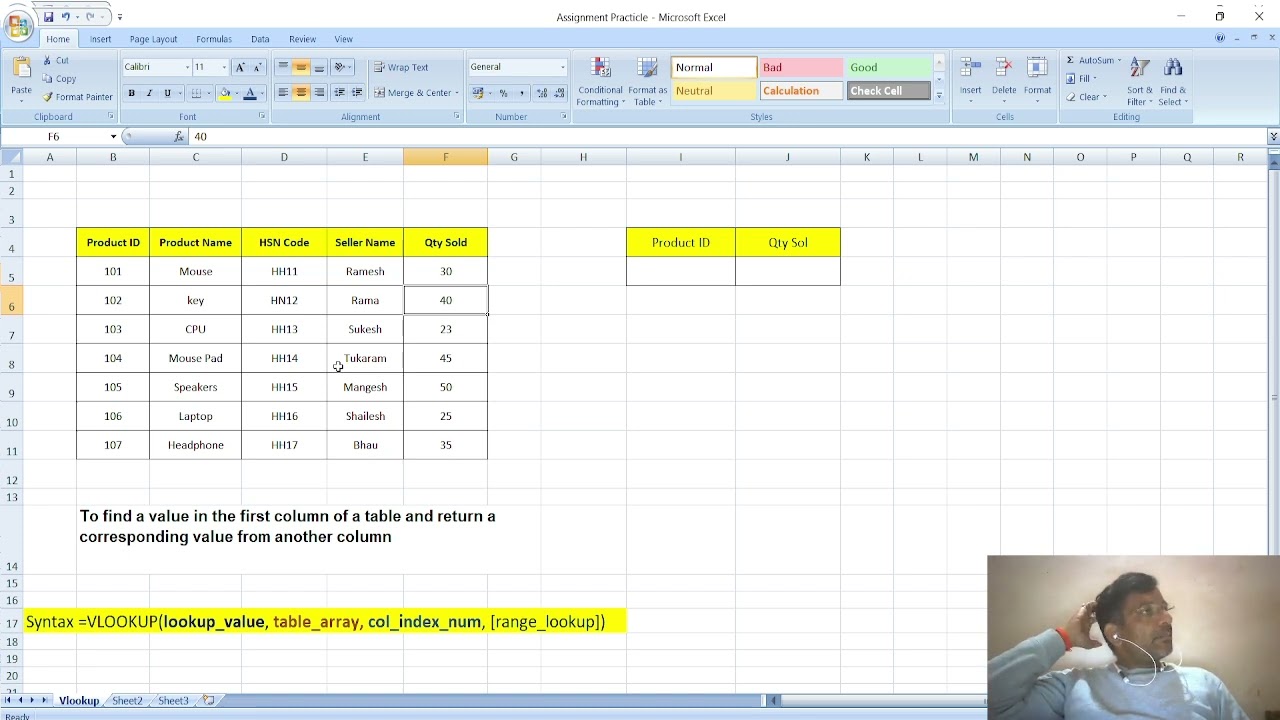Open the font size 11 dropdown

[x=224, y=67]
